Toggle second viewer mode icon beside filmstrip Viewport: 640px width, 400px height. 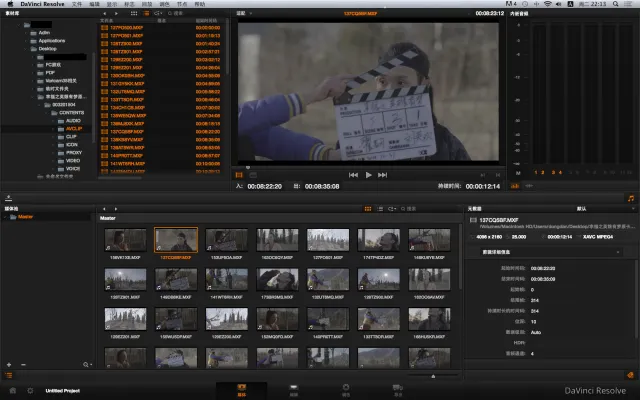253,175
